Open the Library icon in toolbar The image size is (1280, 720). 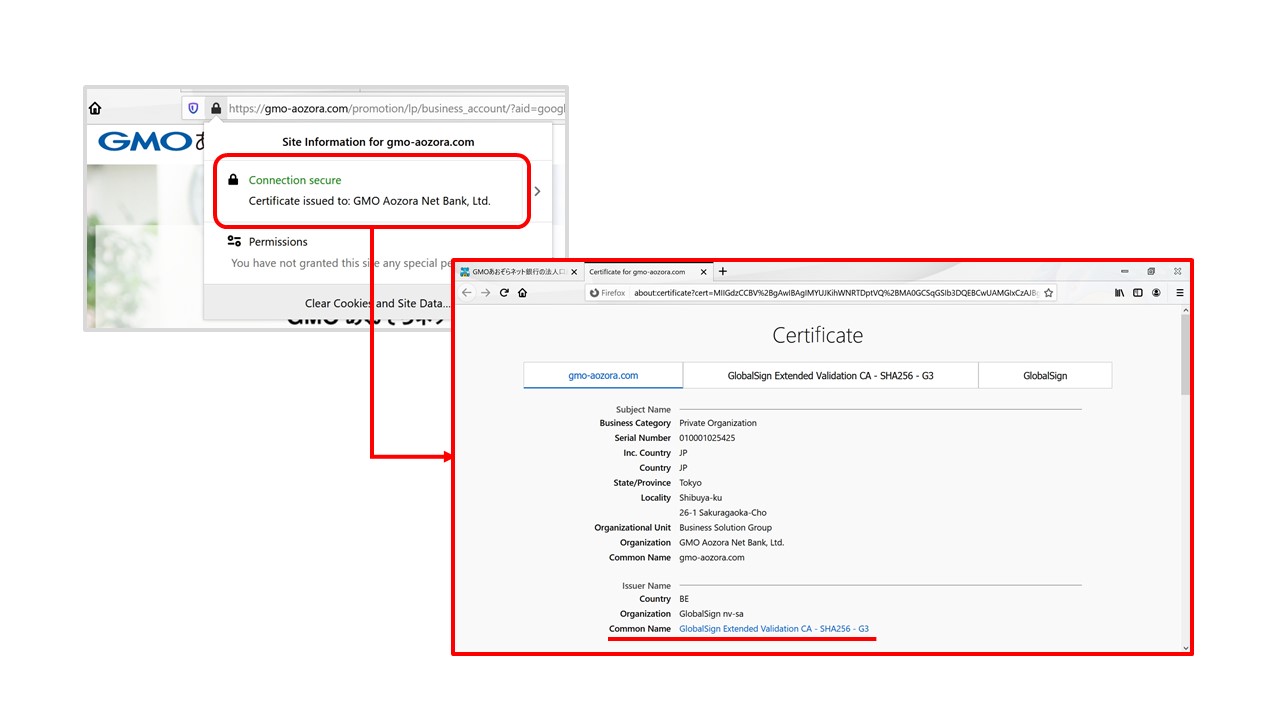click(x=1119, y=293)
